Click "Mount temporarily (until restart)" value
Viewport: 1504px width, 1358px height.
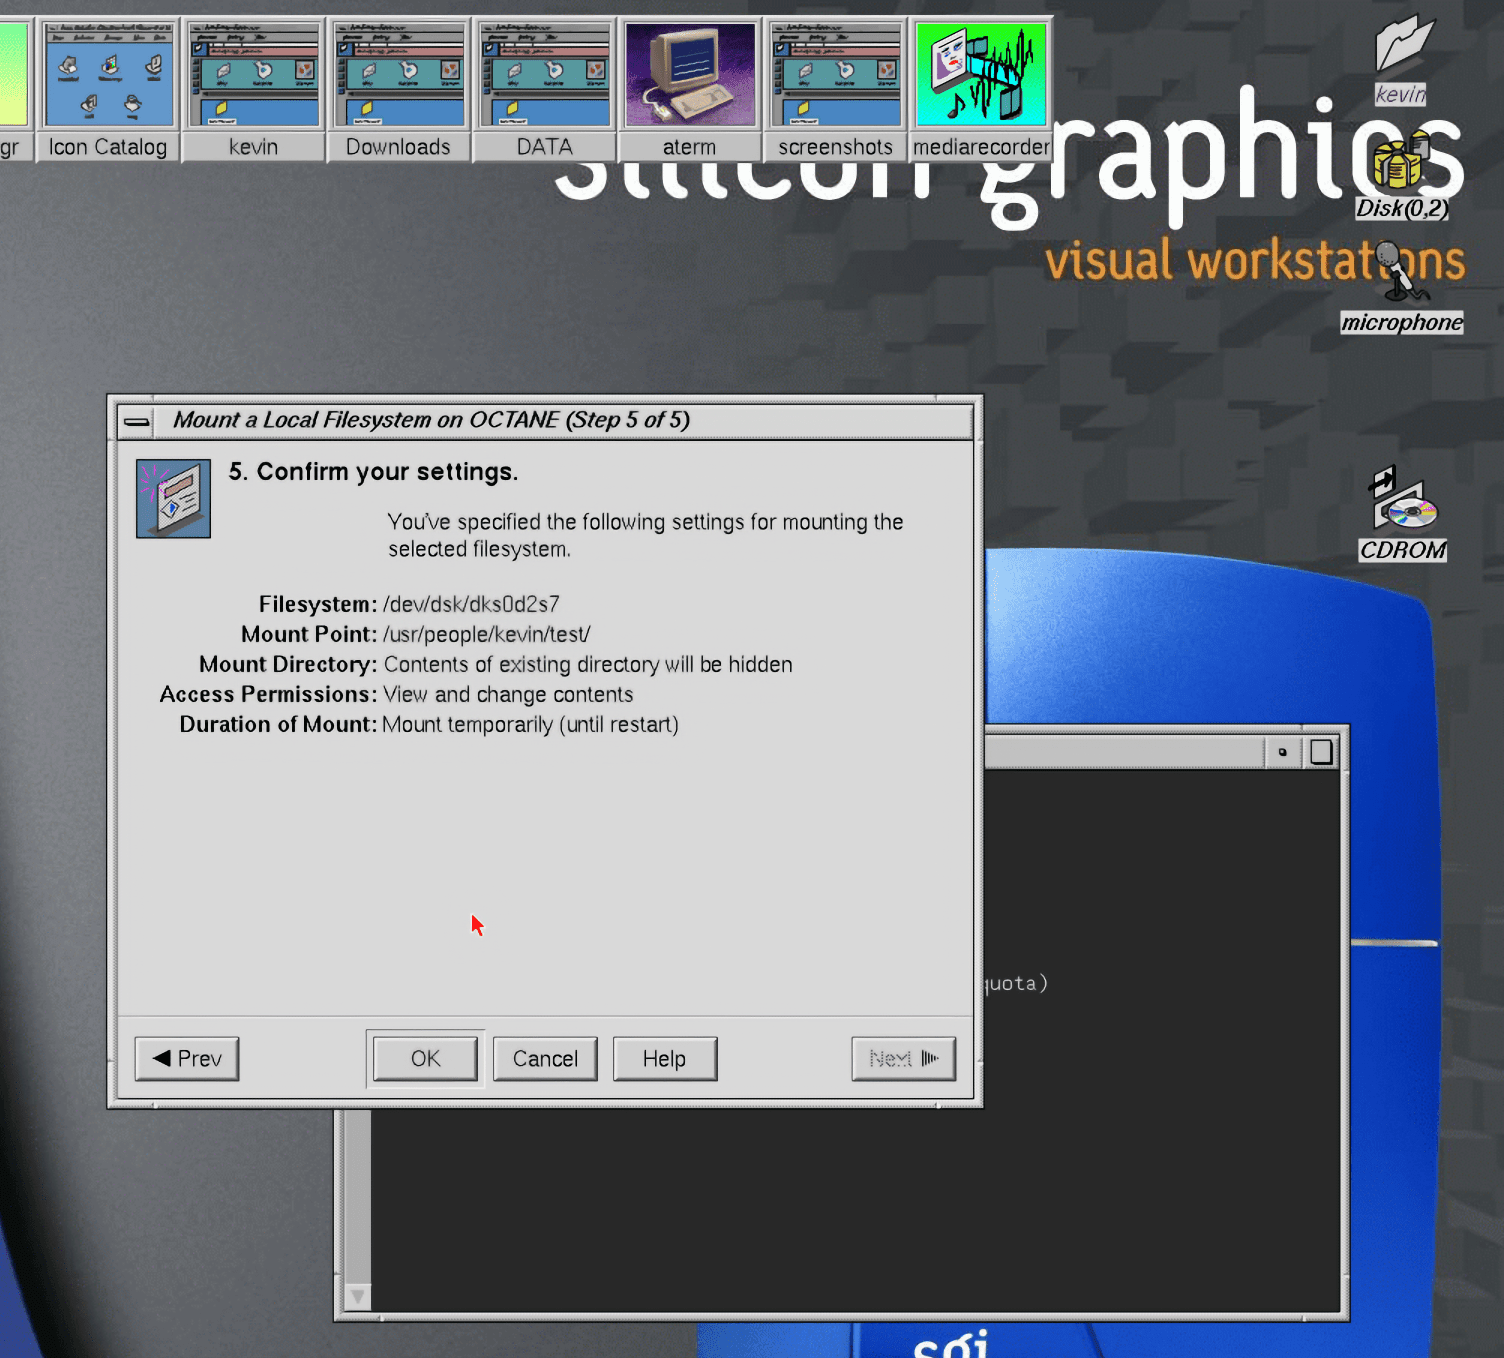pos(530,724)
